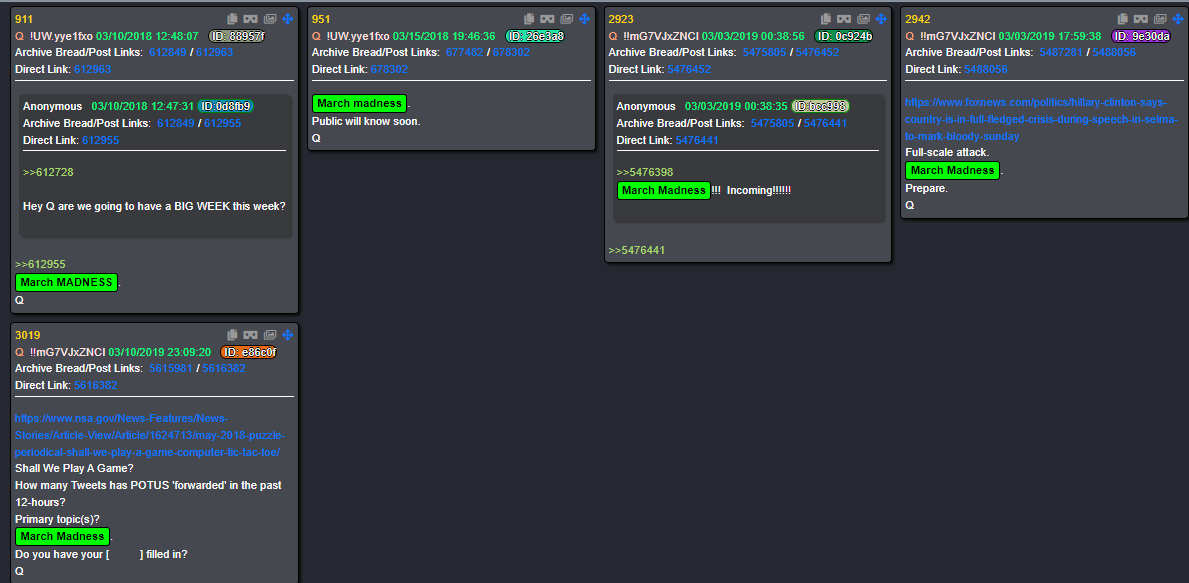Click highlighted "March Madness" in post 3019

(x=62, y=537)
